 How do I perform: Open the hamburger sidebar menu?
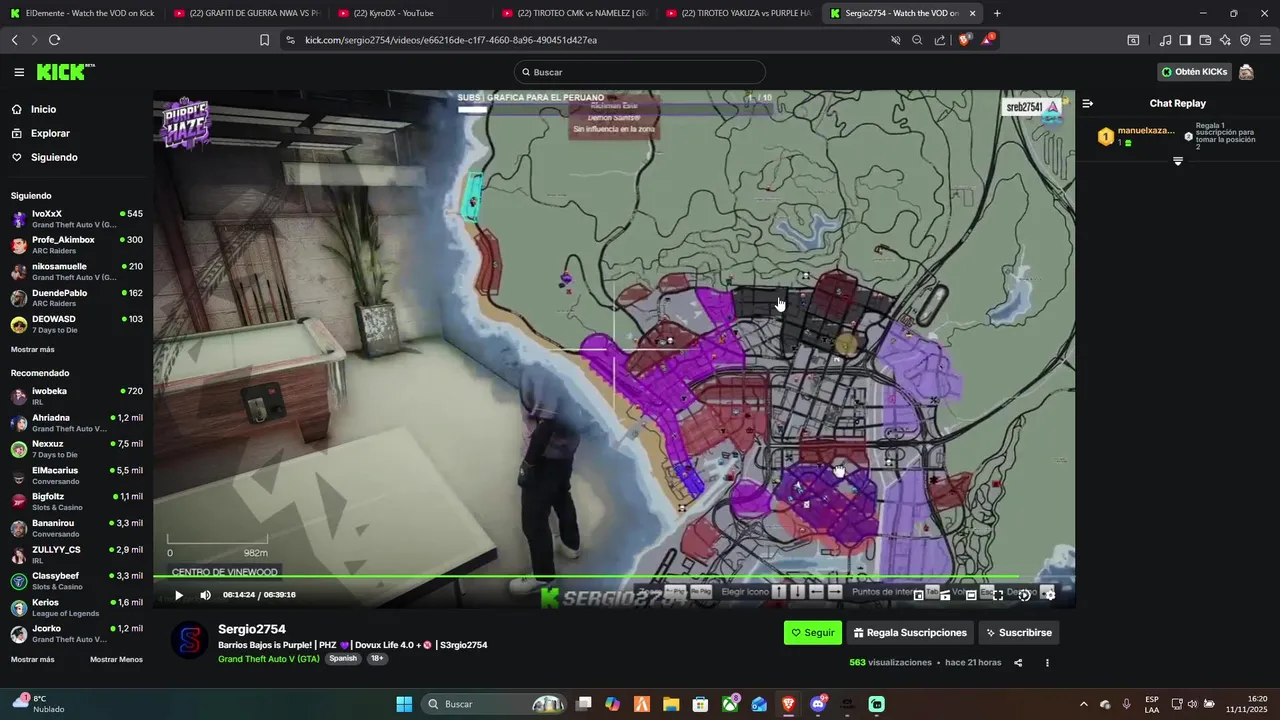click(x=19, y=72)
